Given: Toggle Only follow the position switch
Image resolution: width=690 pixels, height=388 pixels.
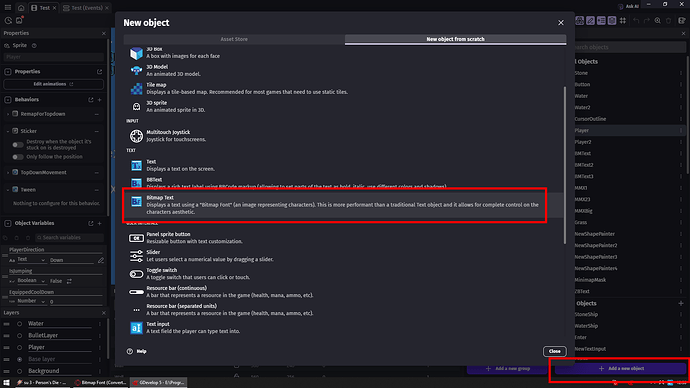Looking at the screenshot, I should pos(18,157).
